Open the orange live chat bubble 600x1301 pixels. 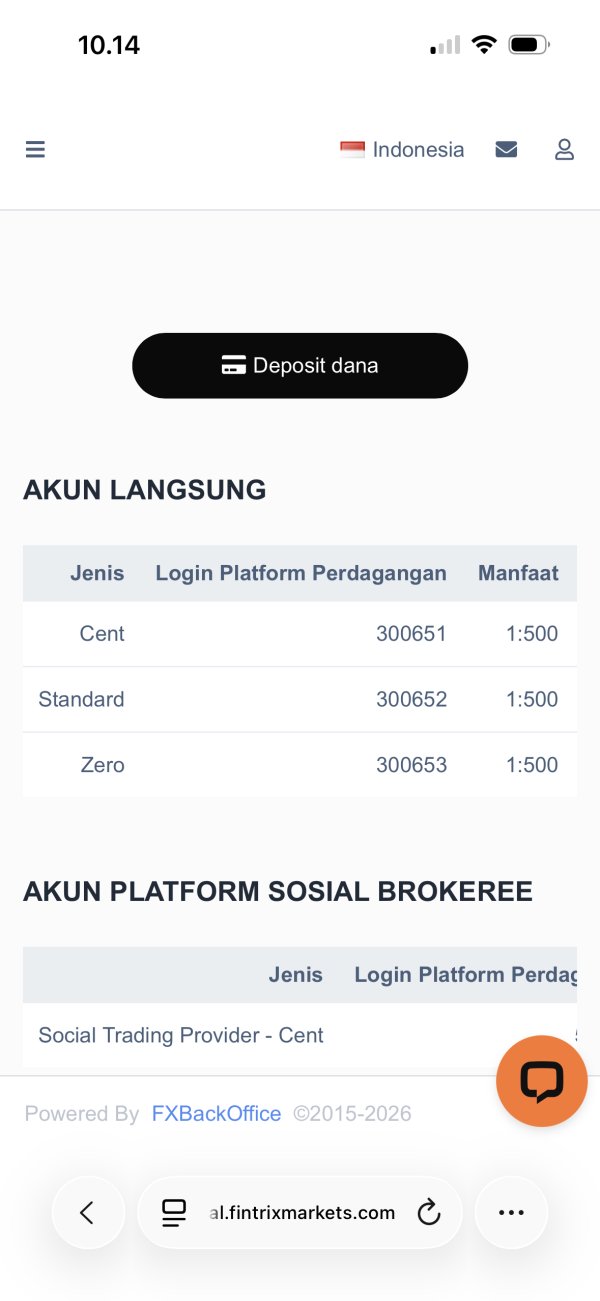pos(541,1081)
